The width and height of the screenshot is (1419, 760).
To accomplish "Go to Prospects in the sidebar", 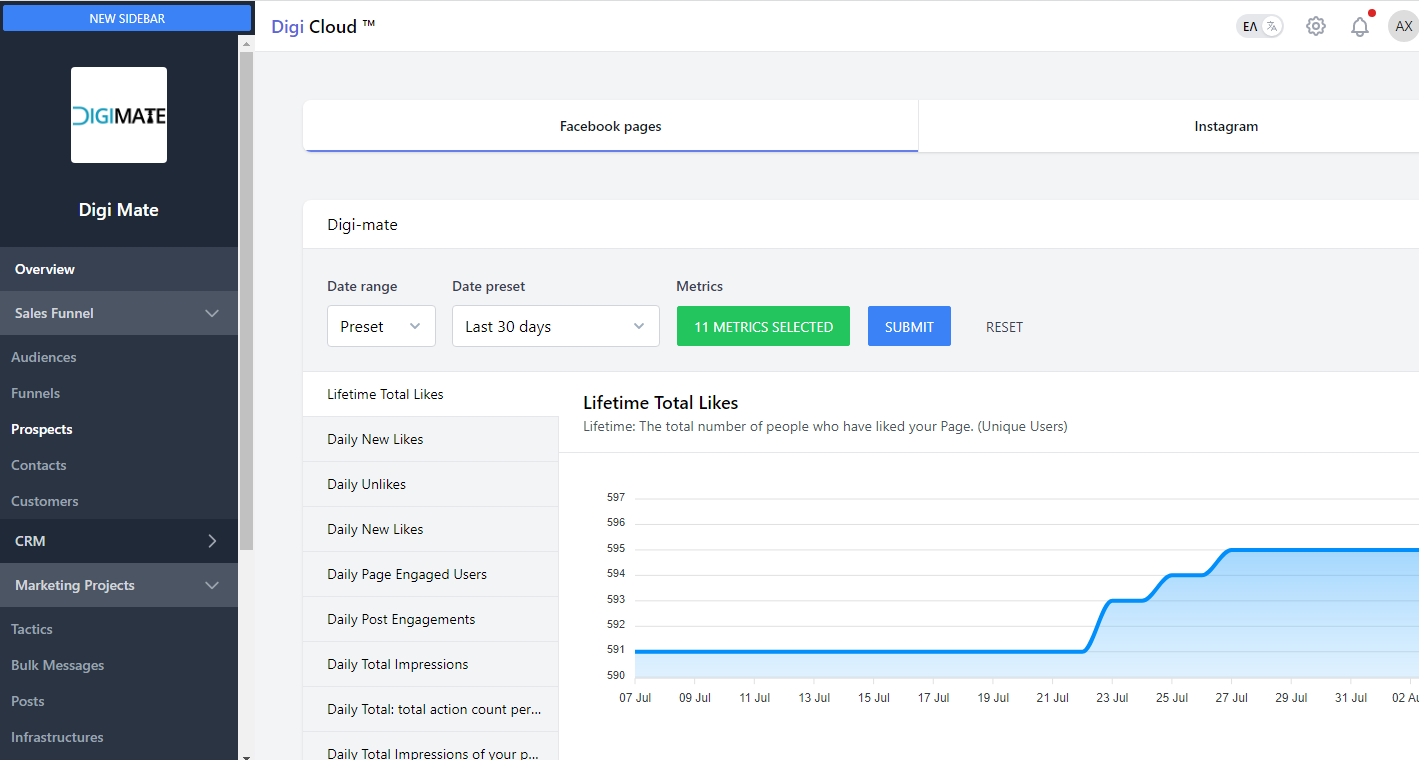I will pos(42,429).
